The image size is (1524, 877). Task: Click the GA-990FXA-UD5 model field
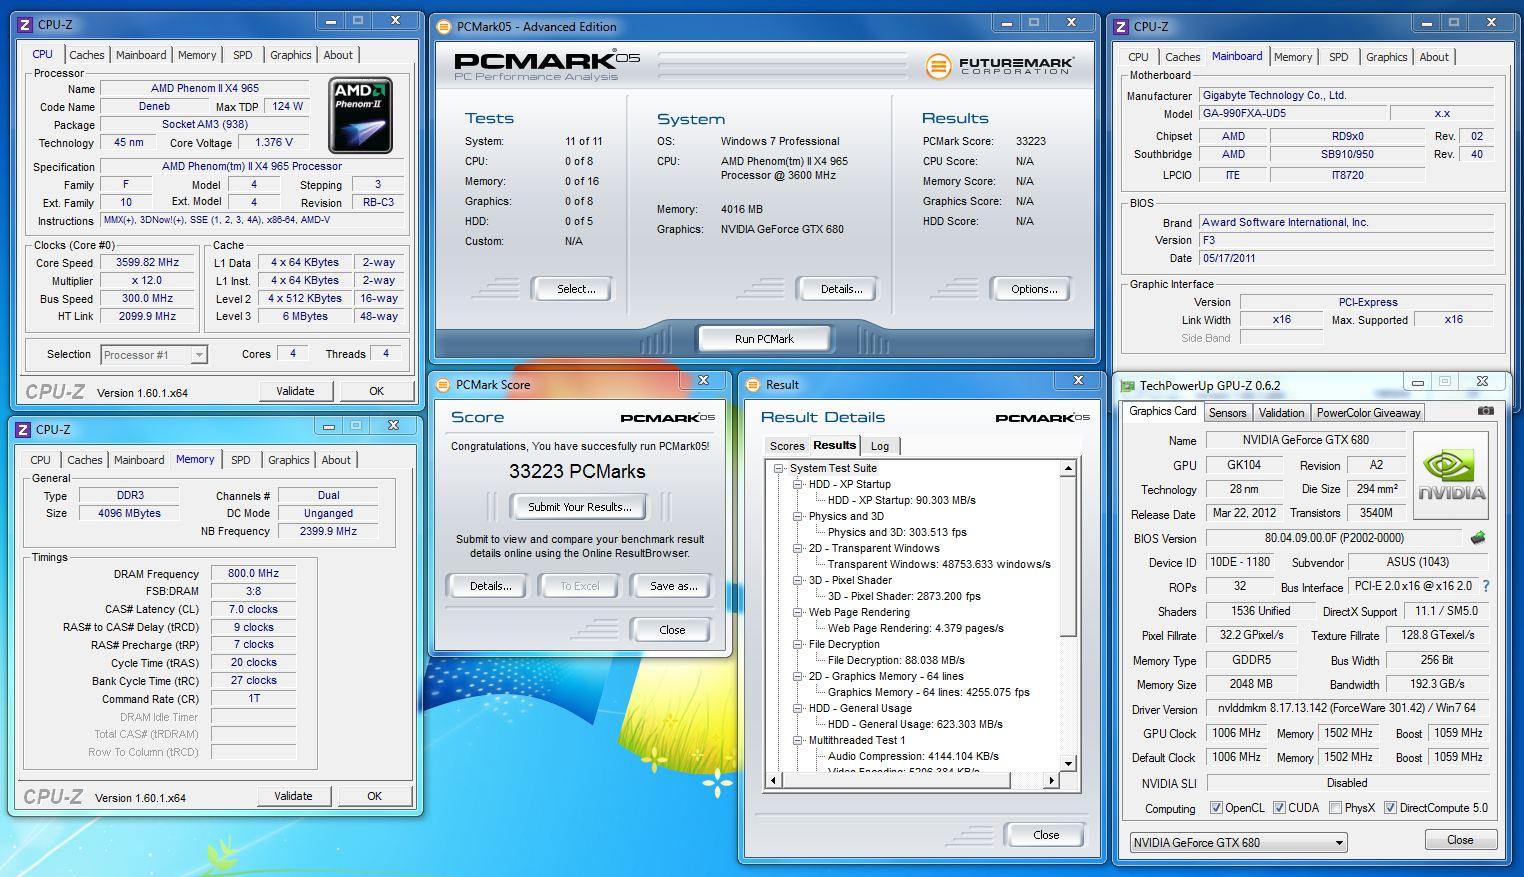tap(1292, 114)
